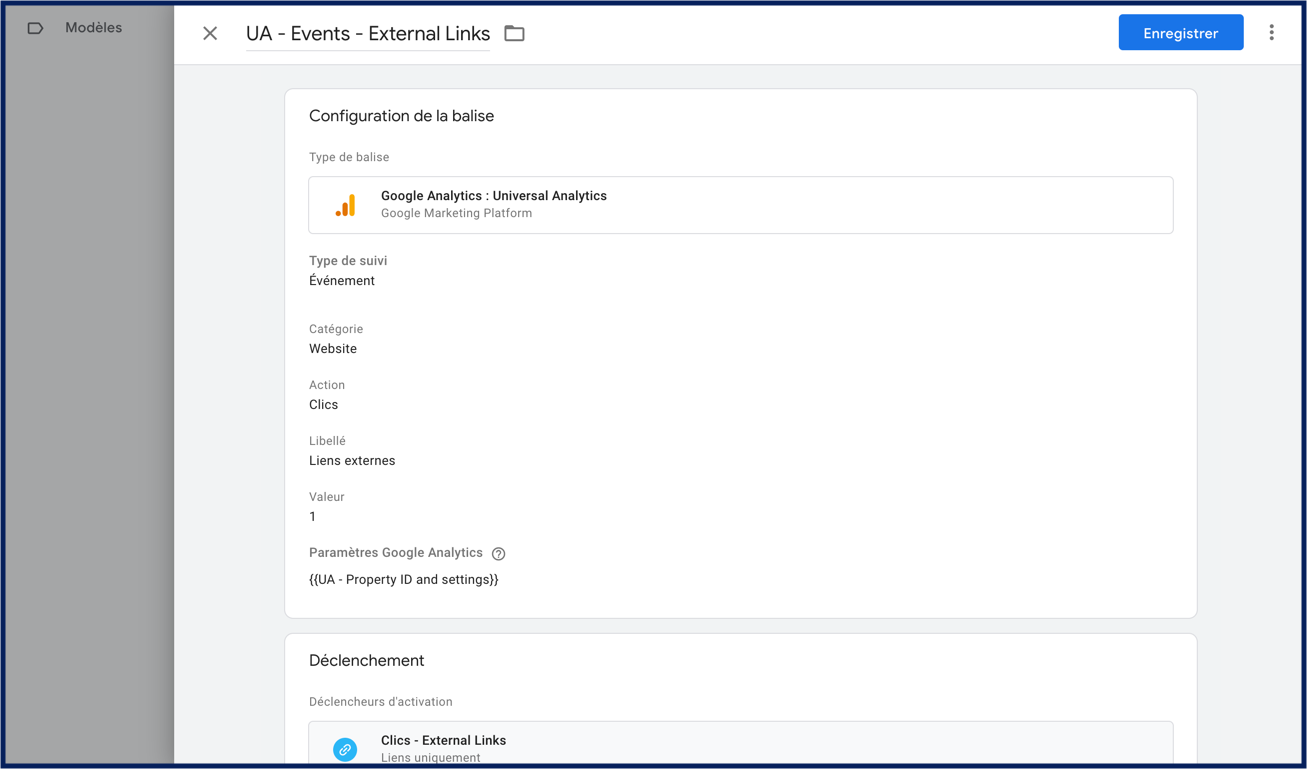Viewport: 1307px width, 769px height.
Task: Edit the tag name UA - Events - External Links
Action: click(368, 34)
